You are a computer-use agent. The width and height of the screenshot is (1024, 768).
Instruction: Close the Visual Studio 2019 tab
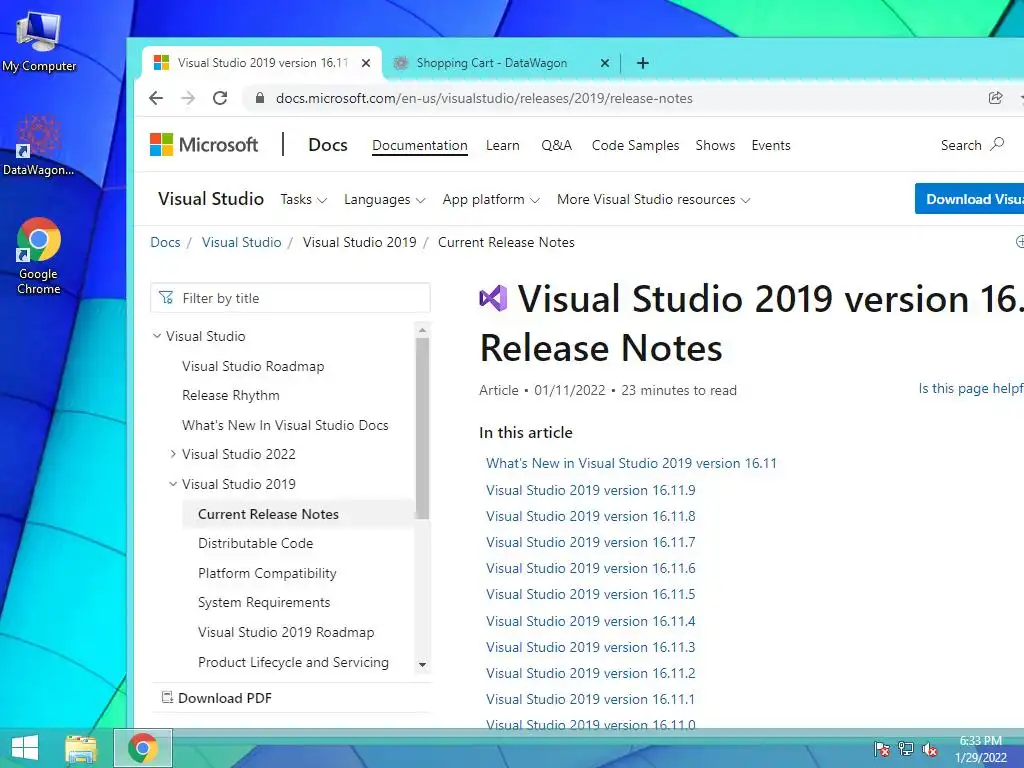tap(366, 63)
